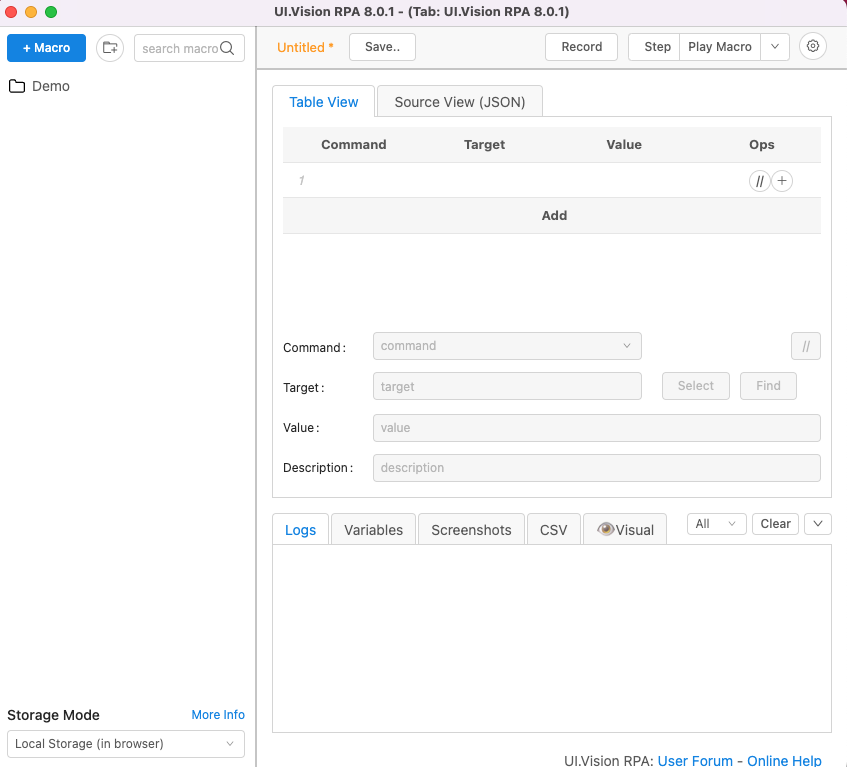The width and height of the screenshot is (847, 767).
Task: Expand the chevron next to Clear button
Action: (x=817, y=524)
